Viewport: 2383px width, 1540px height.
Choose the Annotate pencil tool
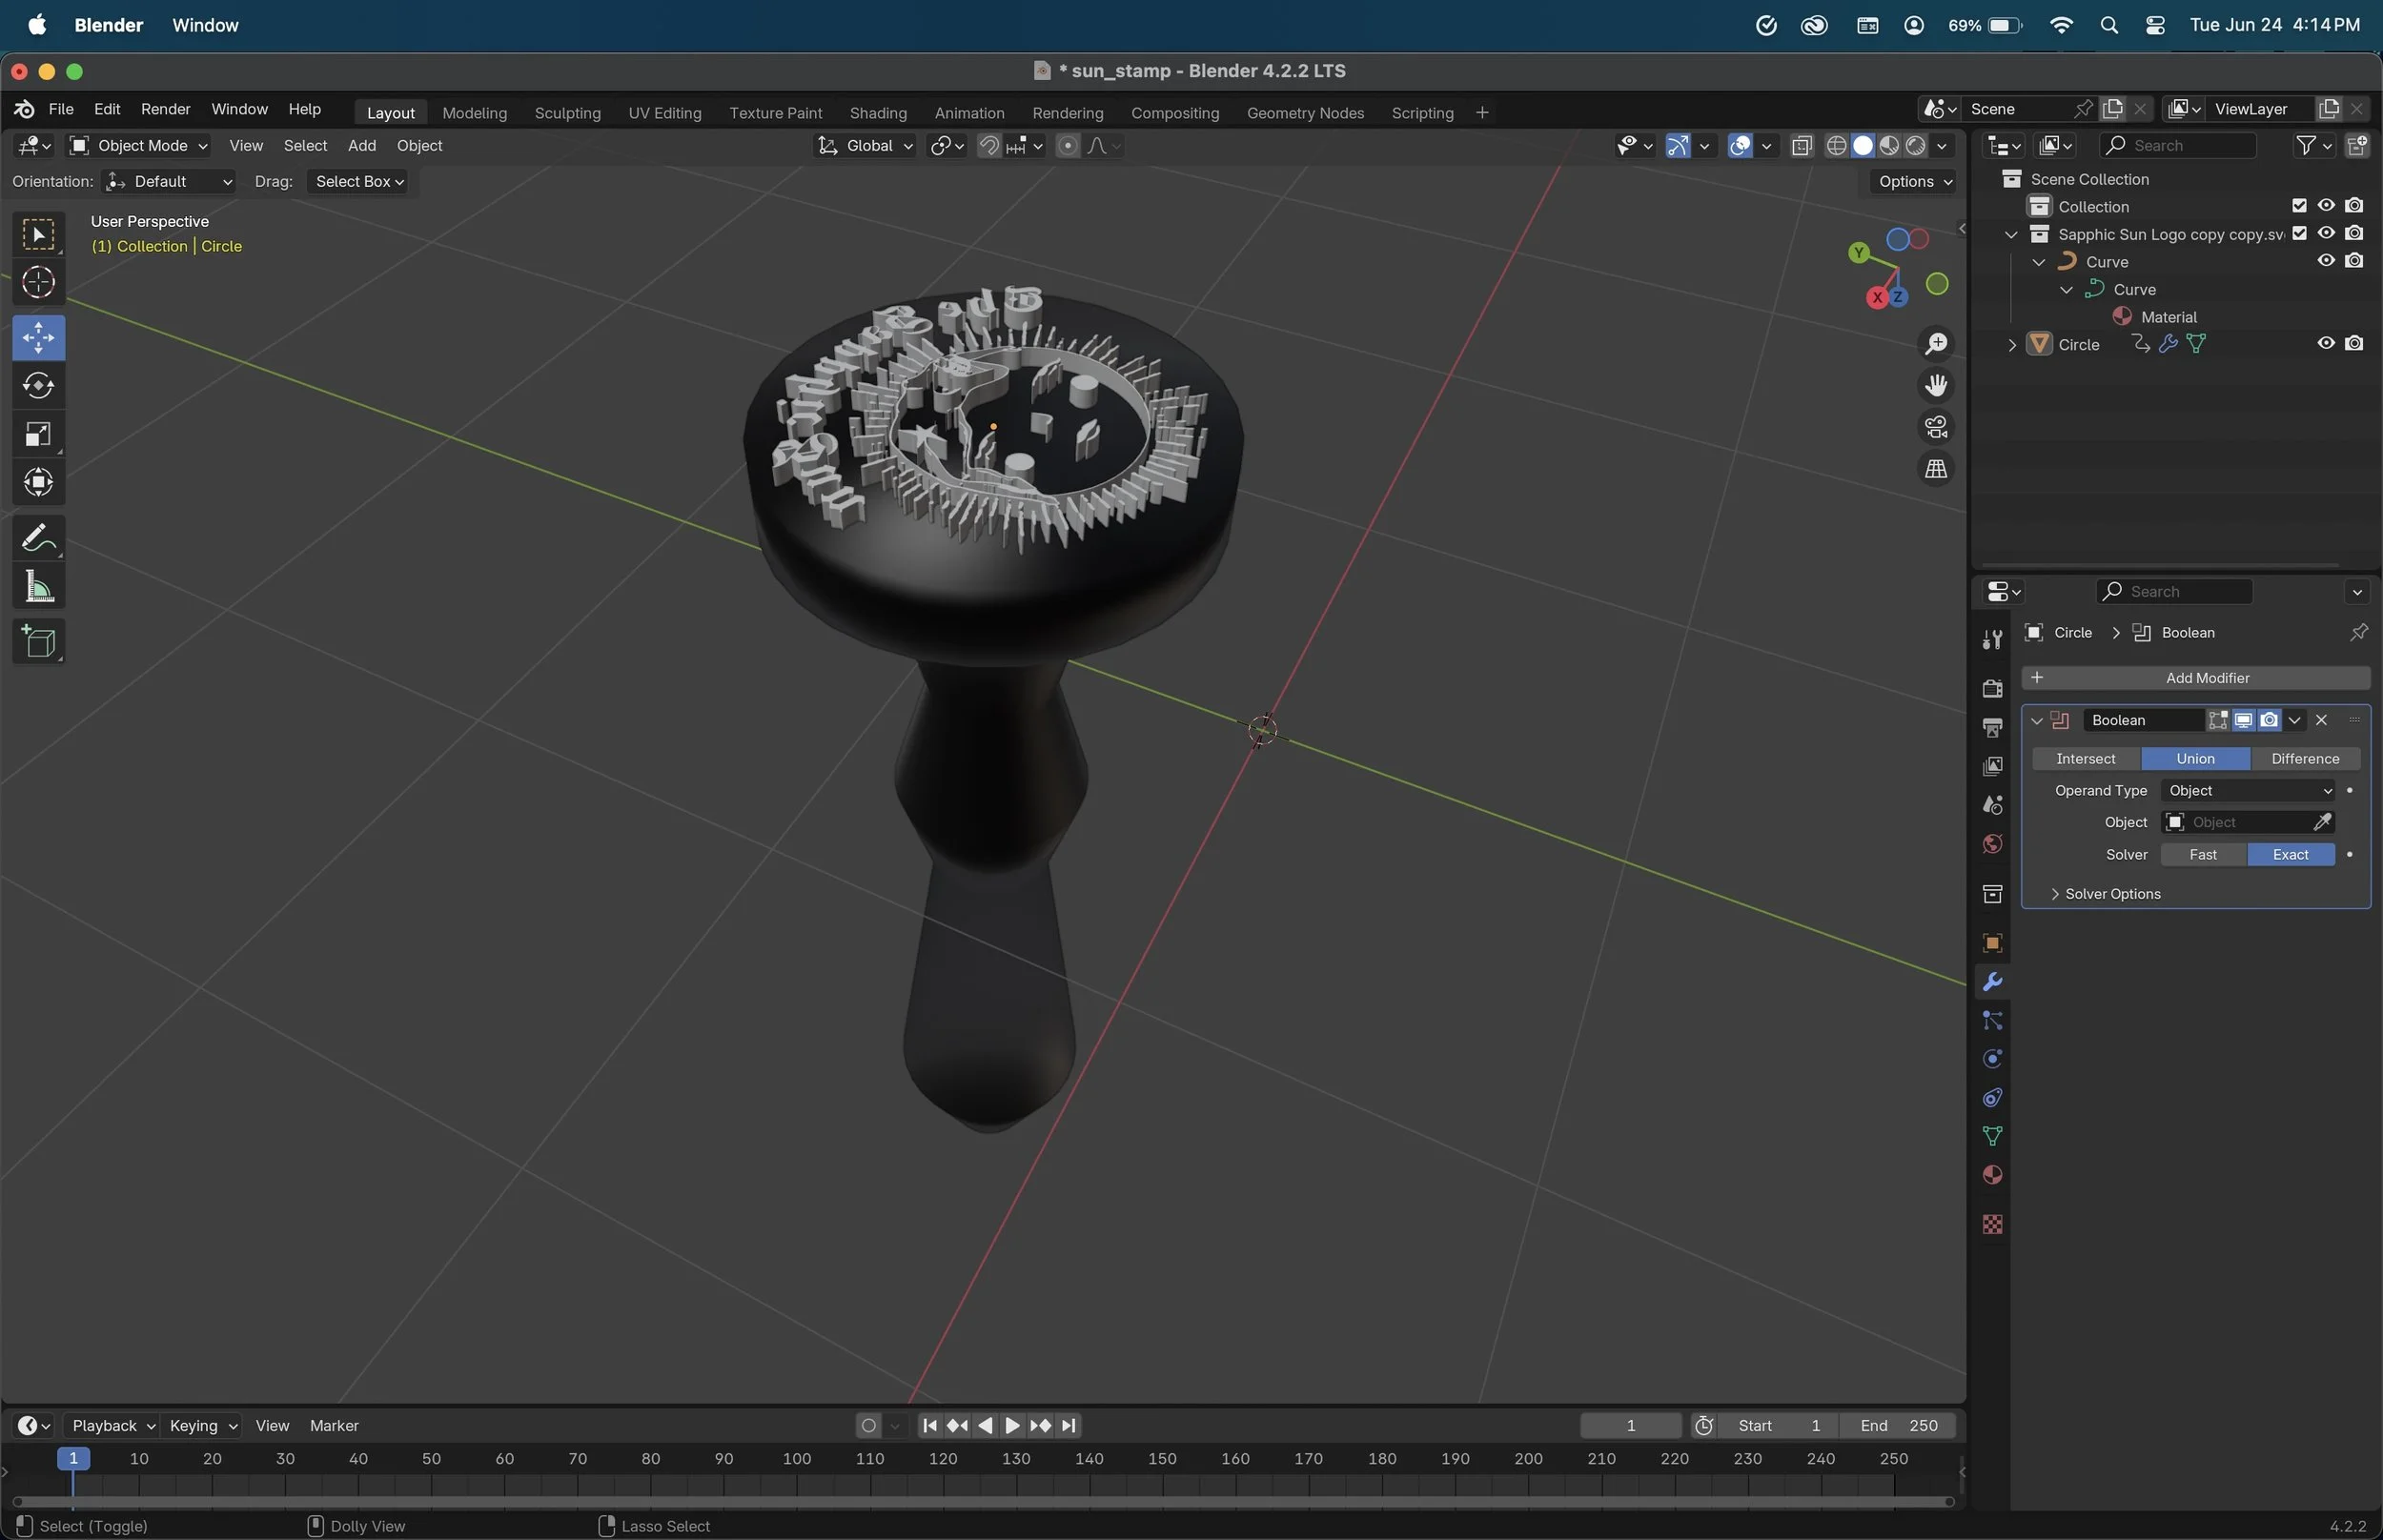point(38,539)
